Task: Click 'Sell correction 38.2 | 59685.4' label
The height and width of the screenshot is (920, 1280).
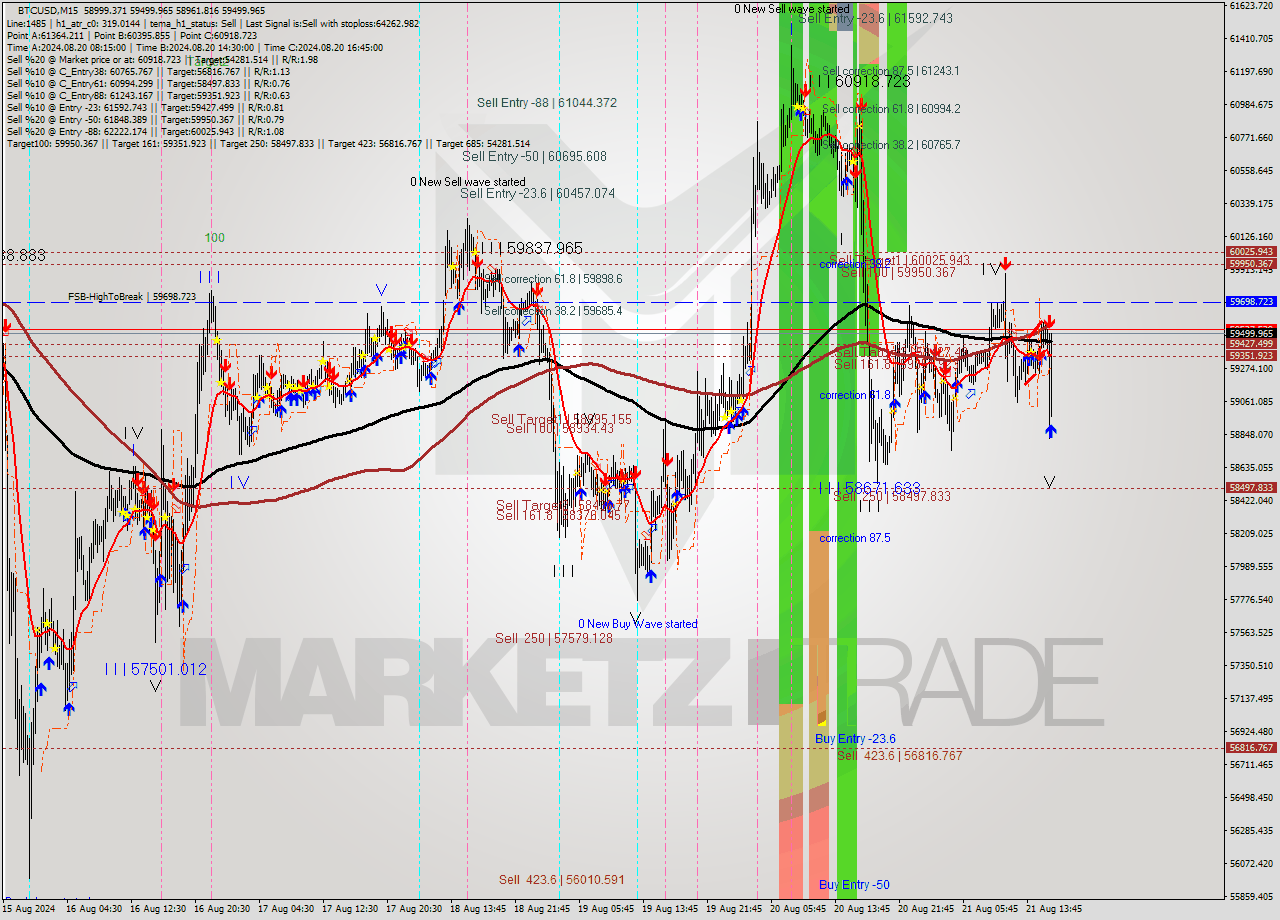Action: (553, 311)
